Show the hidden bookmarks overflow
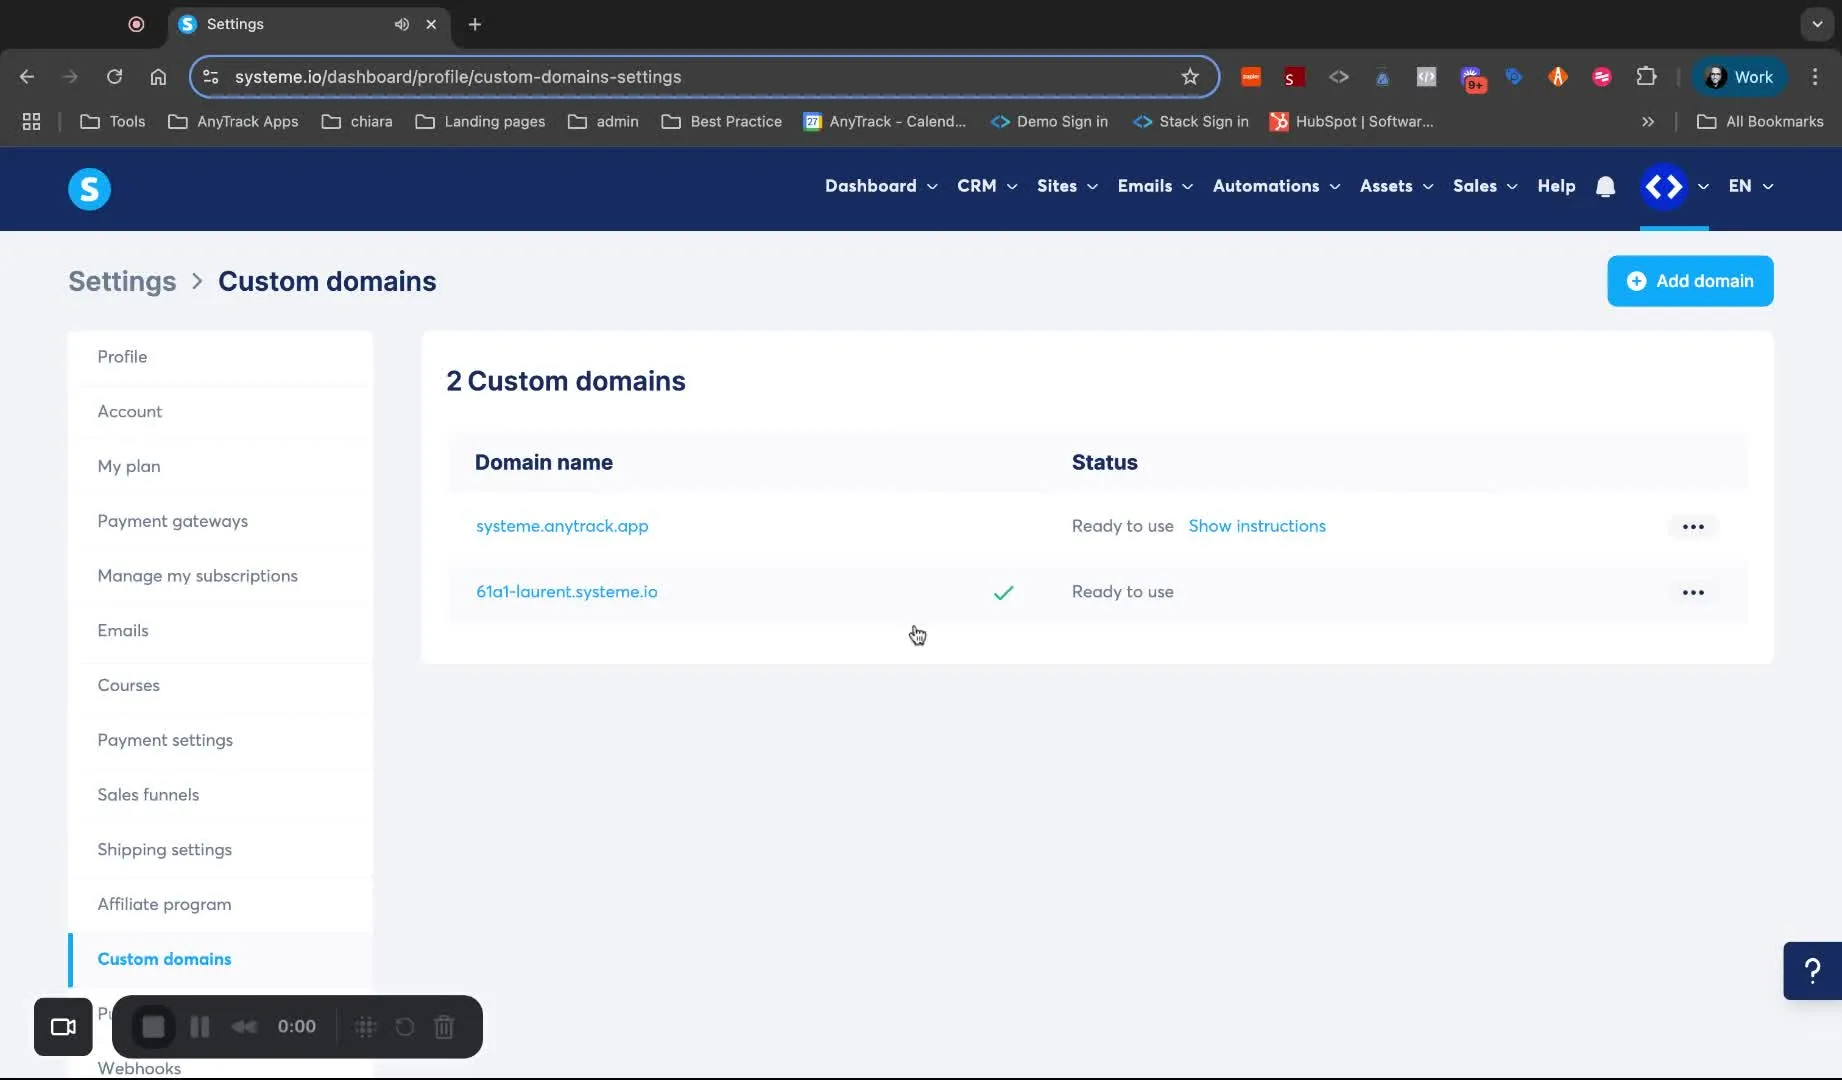Viewport: 1842px width, 1080px height. (1648, 121)
